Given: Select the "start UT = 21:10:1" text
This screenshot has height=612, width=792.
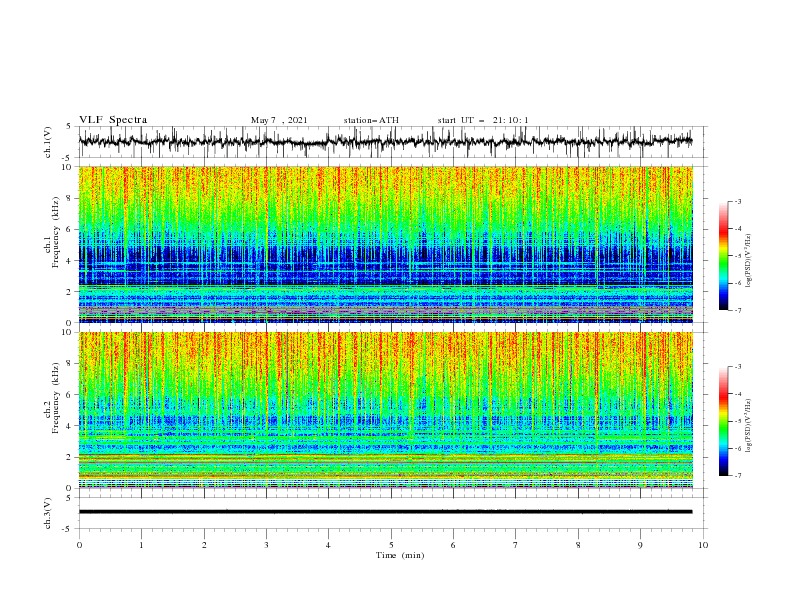Looking at the screenshot, I should point(483,120).
